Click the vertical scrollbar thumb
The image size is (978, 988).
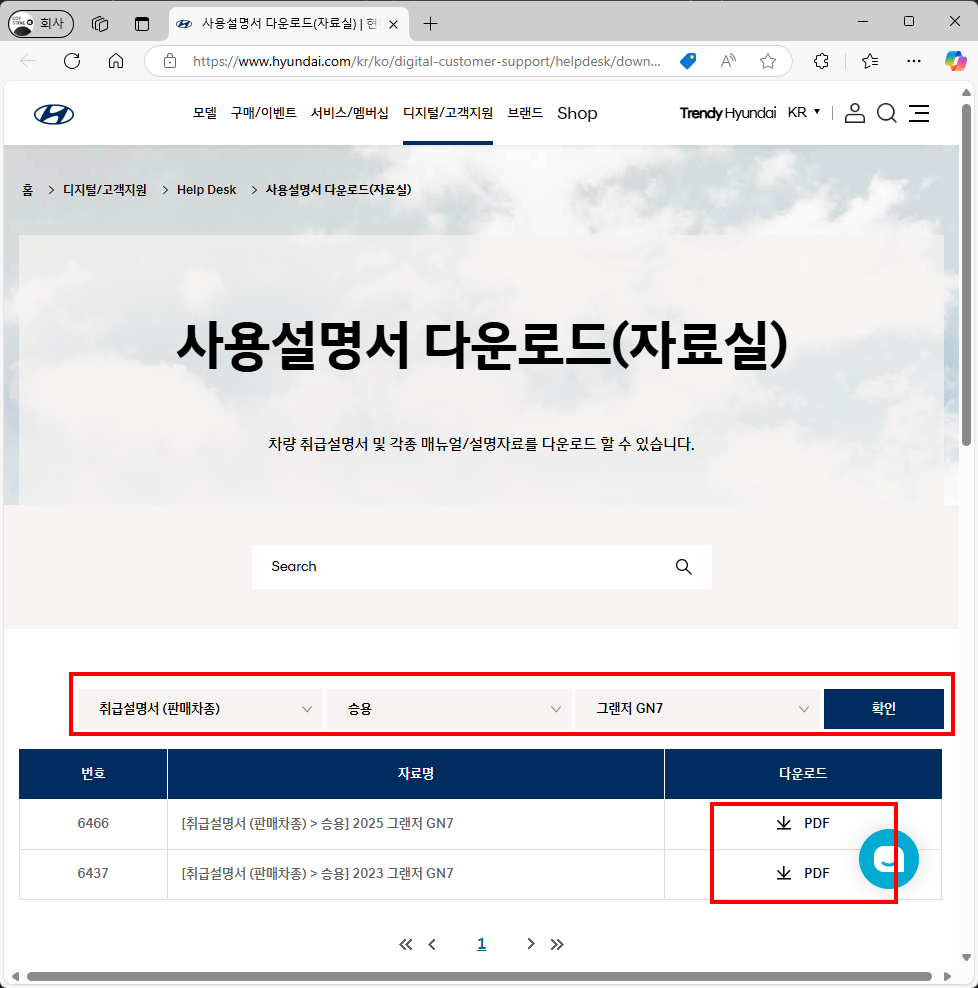(967, 275)
